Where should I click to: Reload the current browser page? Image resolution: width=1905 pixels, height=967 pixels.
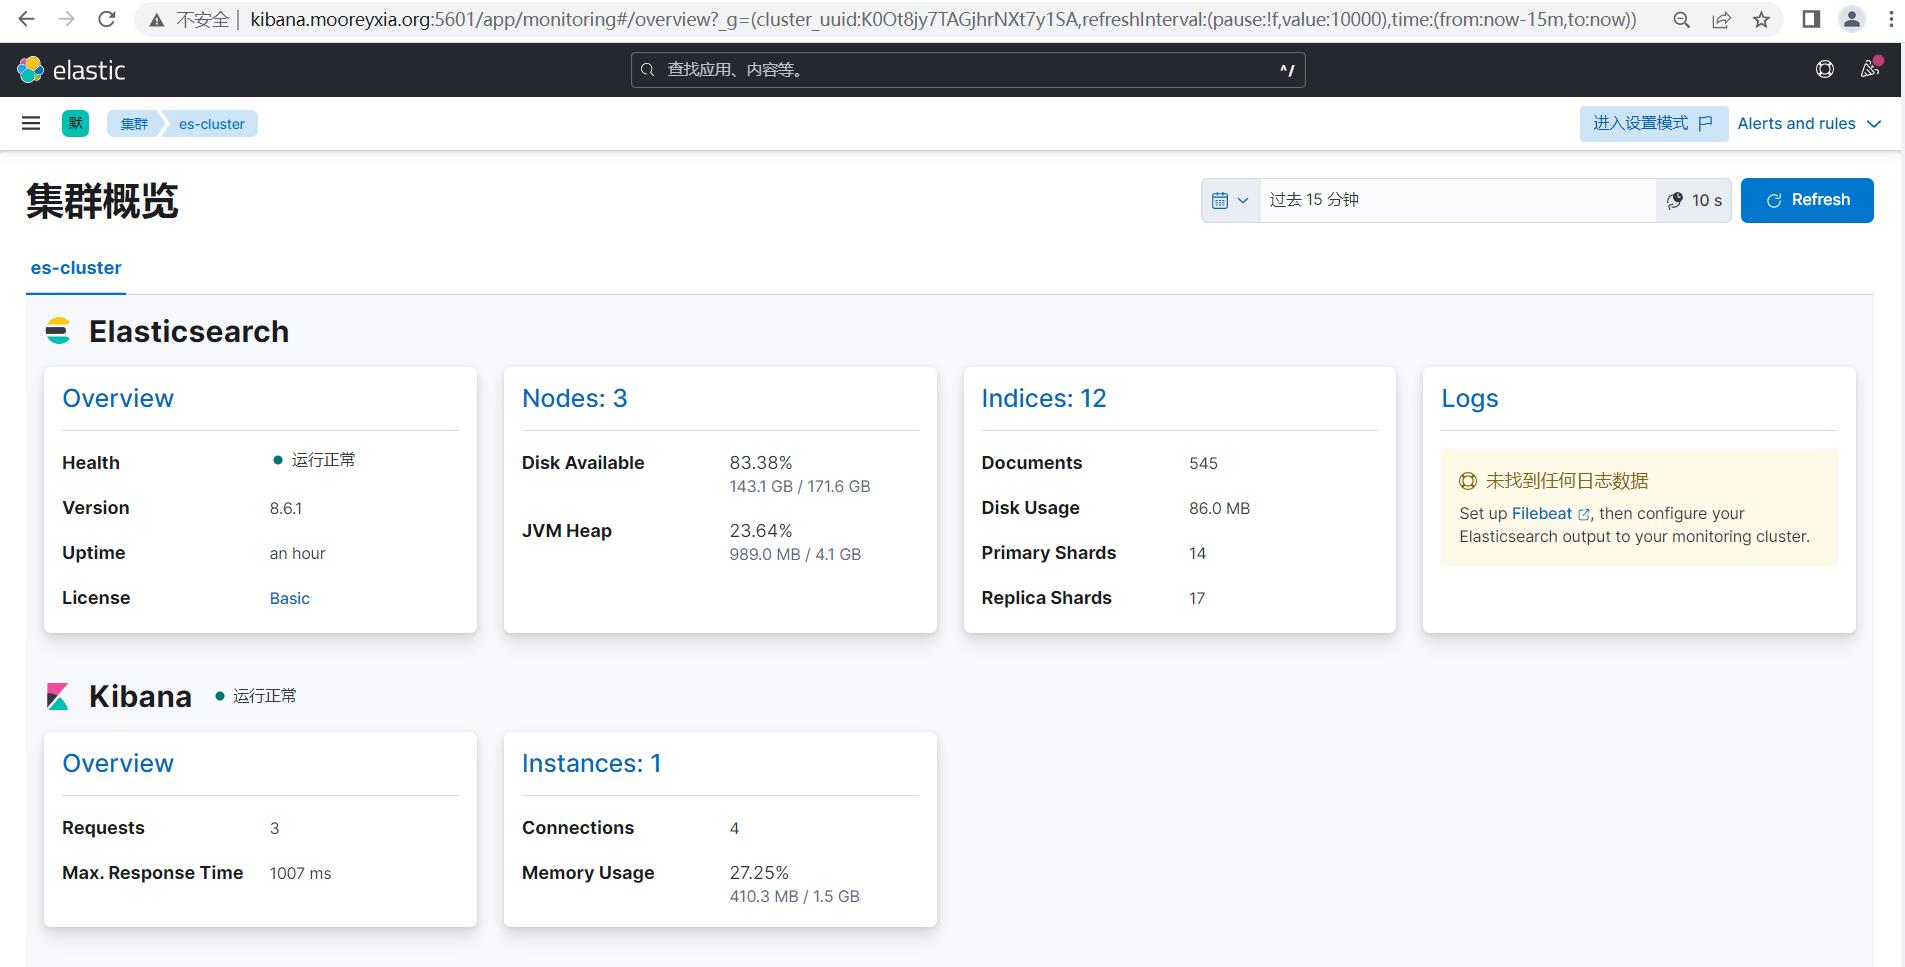107,19
